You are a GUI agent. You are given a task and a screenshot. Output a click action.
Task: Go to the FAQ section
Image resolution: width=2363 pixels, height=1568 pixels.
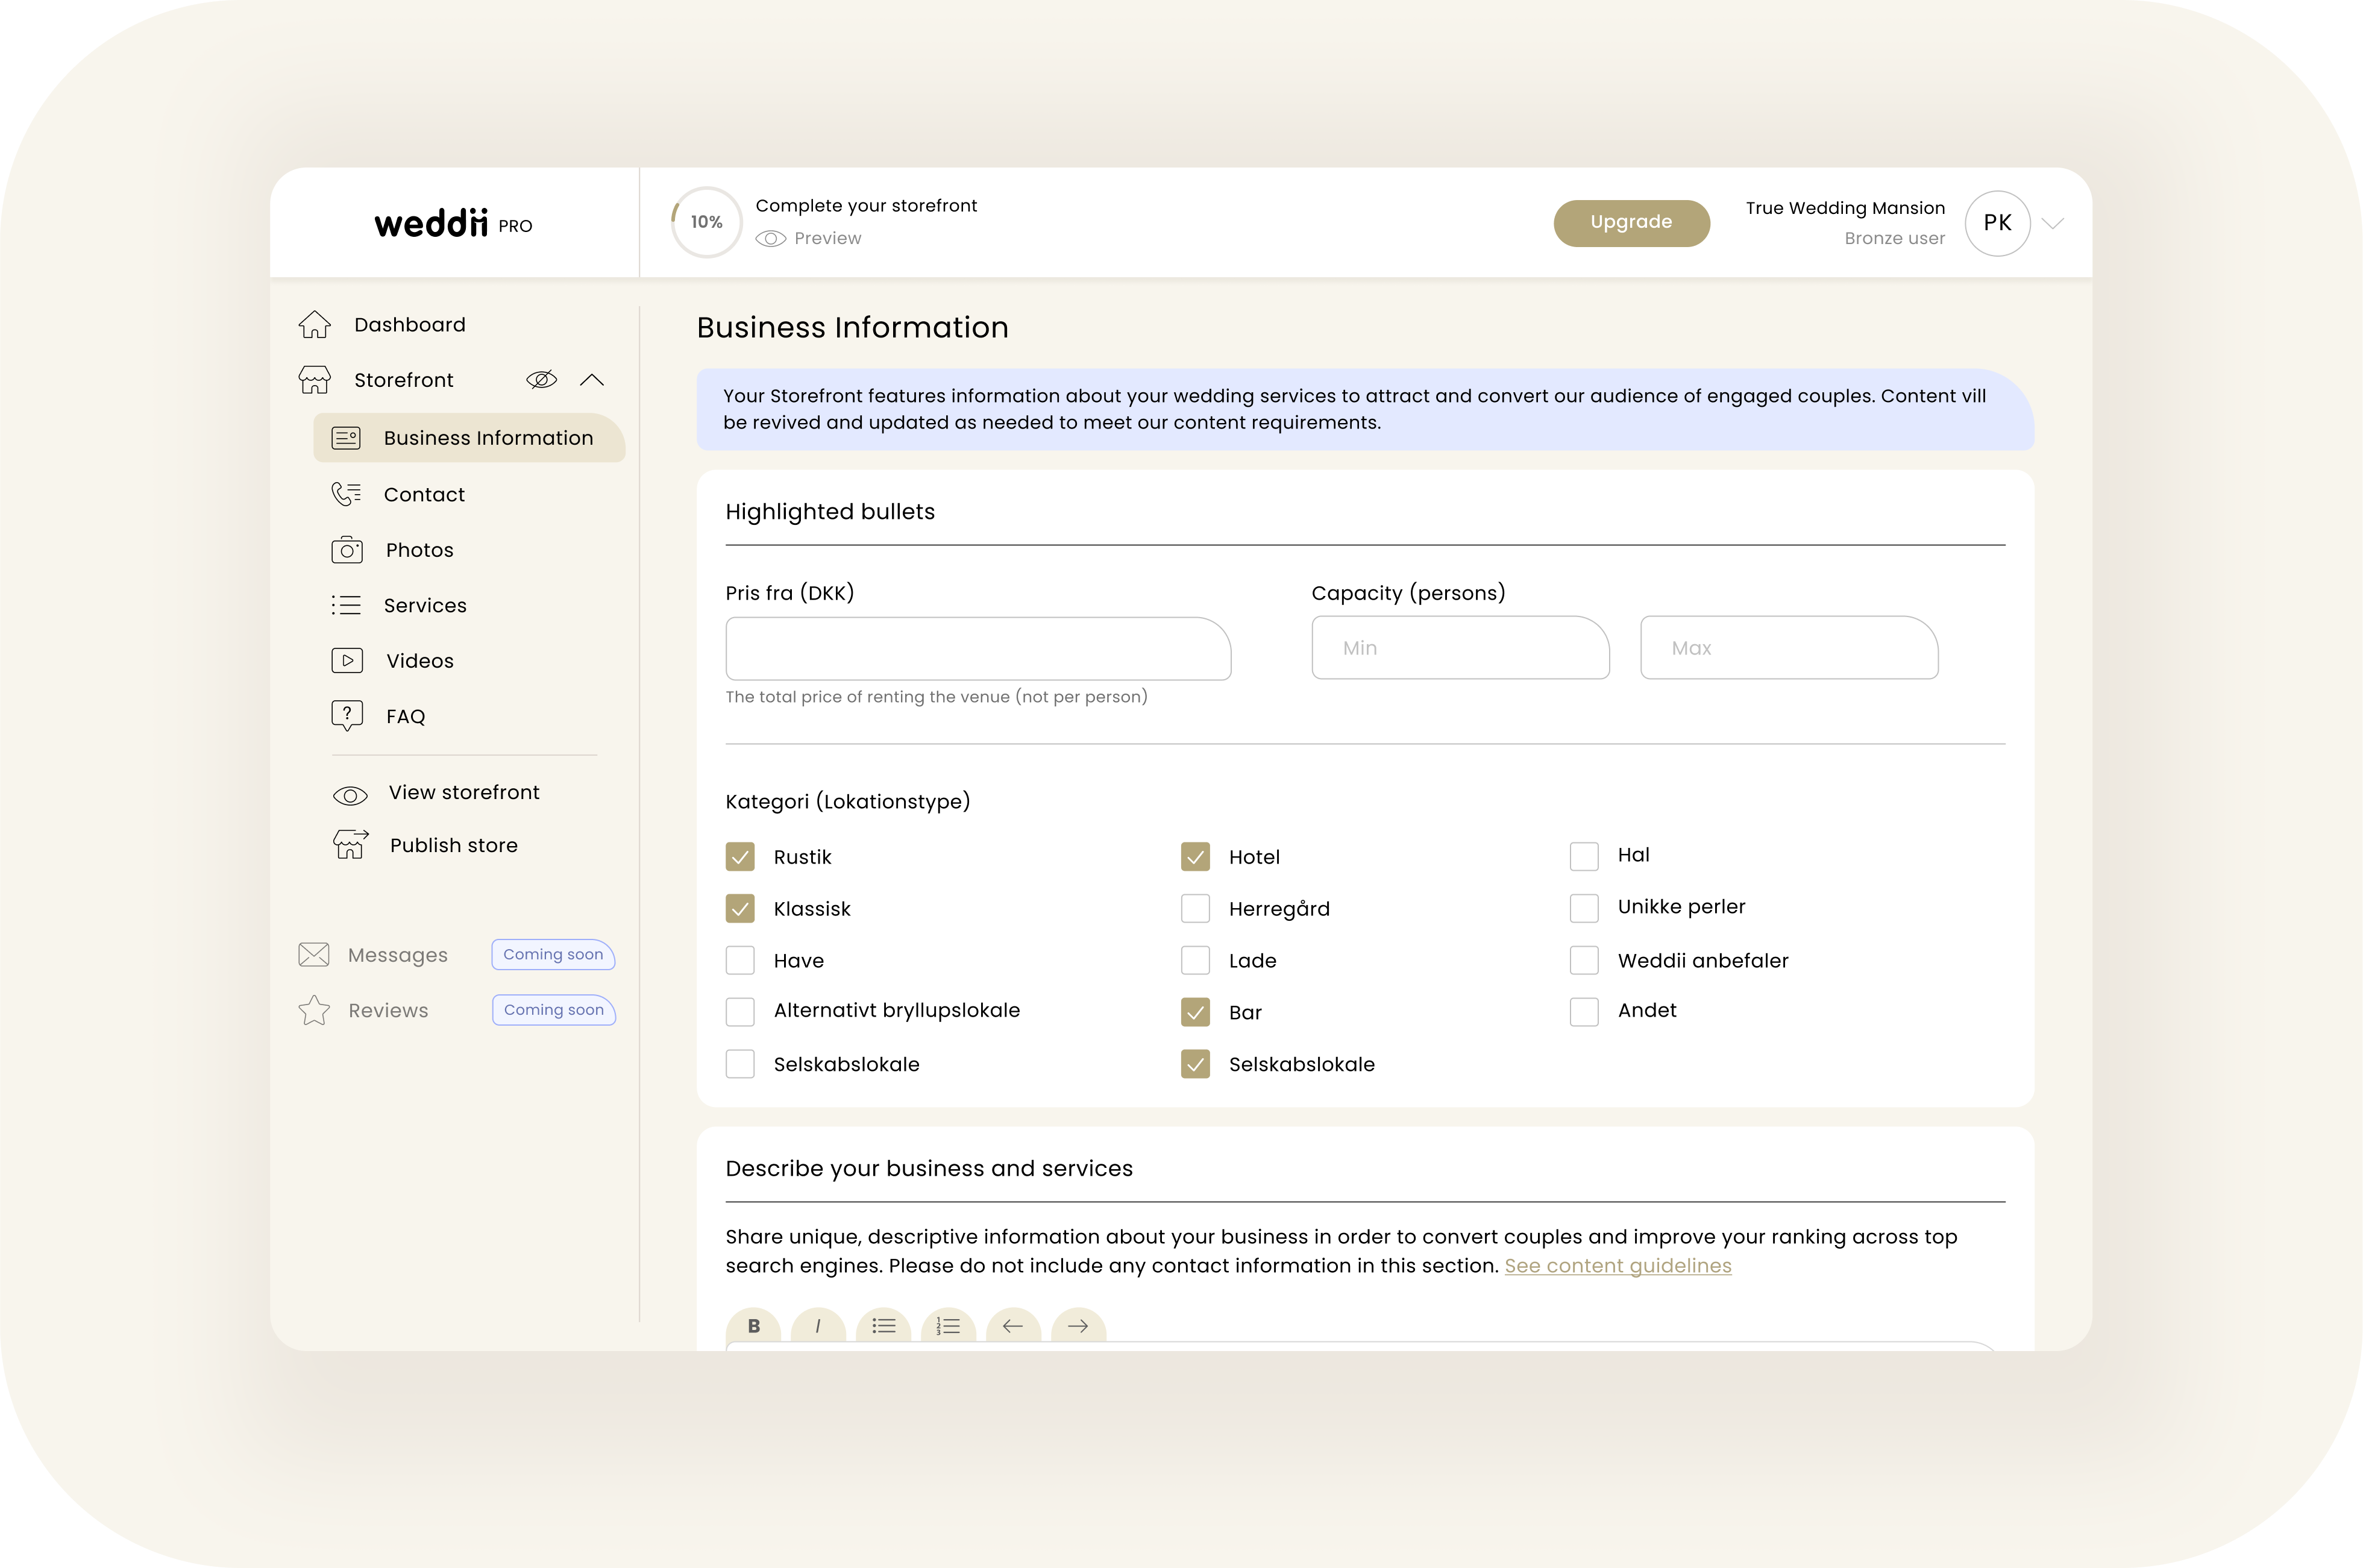click(x=405, y=716)
